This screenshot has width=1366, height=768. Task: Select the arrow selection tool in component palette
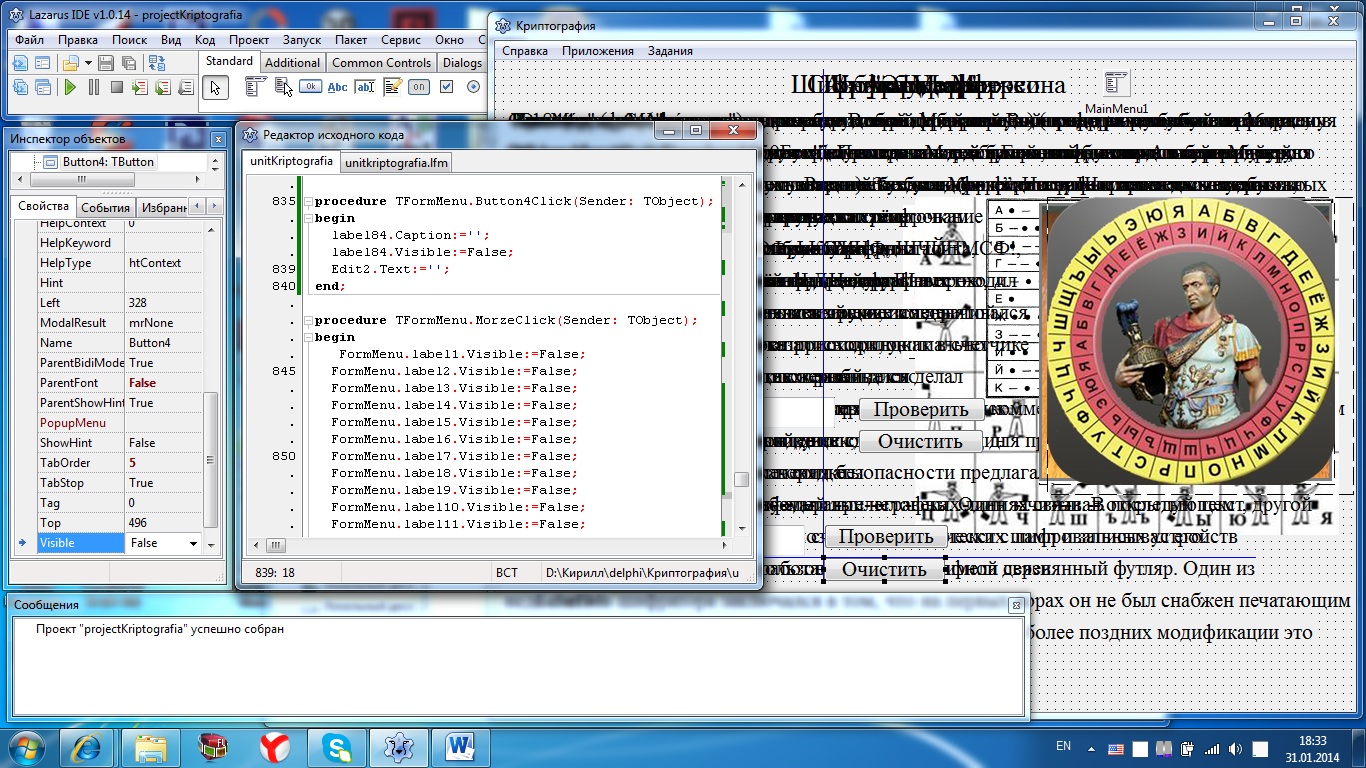(214, 88)
